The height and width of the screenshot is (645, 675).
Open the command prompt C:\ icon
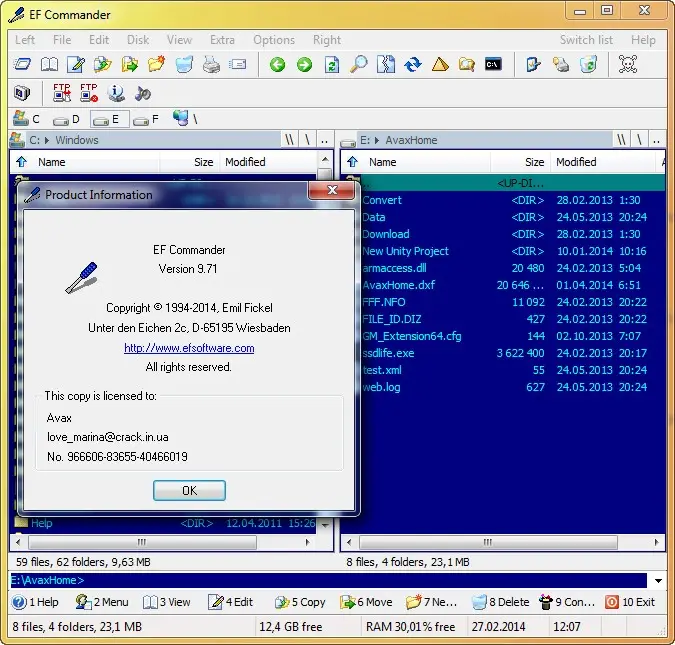point(493,65)
